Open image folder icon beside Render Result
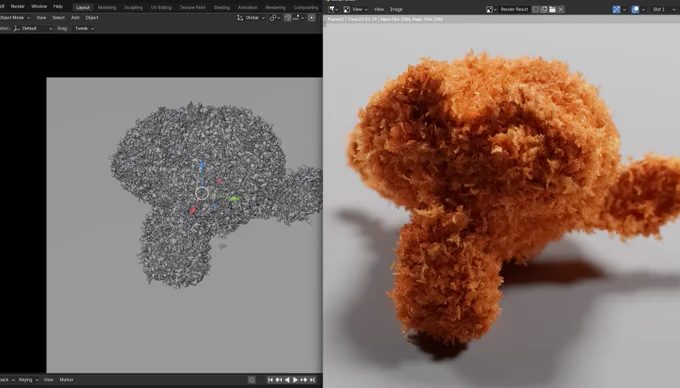 tap(552, 9)
